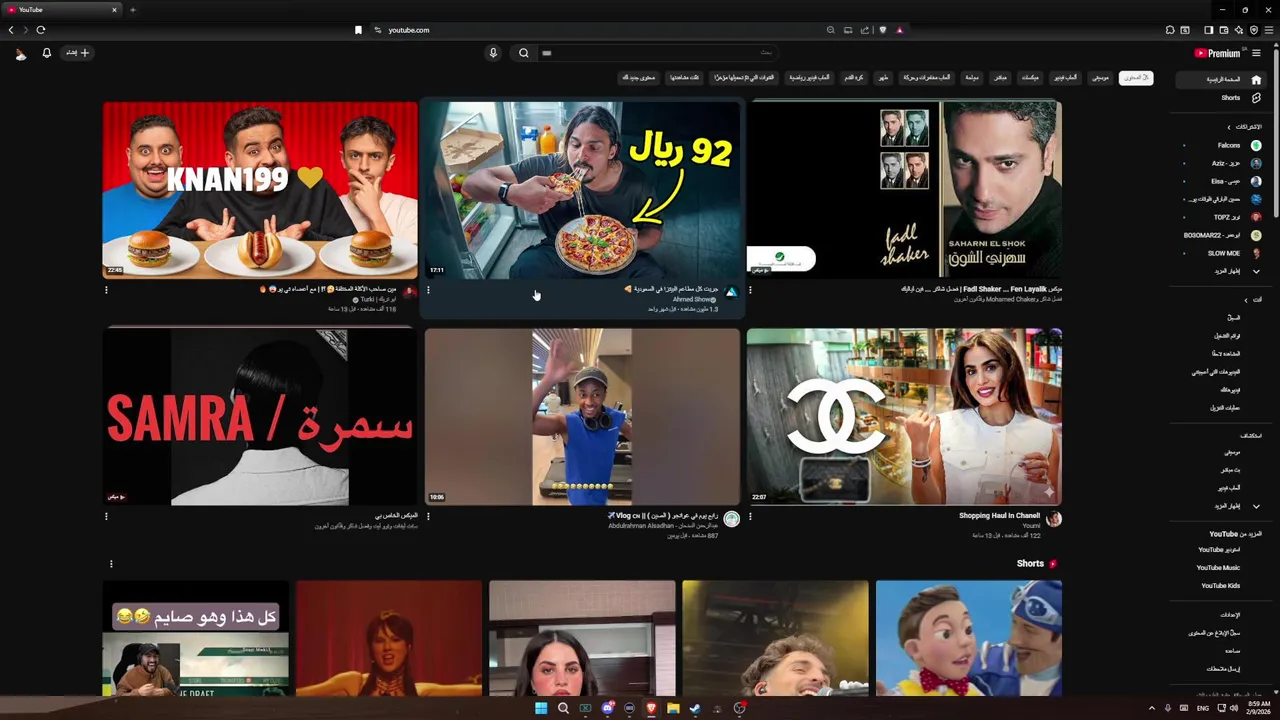Click the Youmi channel avatar

pos(1054,518)
